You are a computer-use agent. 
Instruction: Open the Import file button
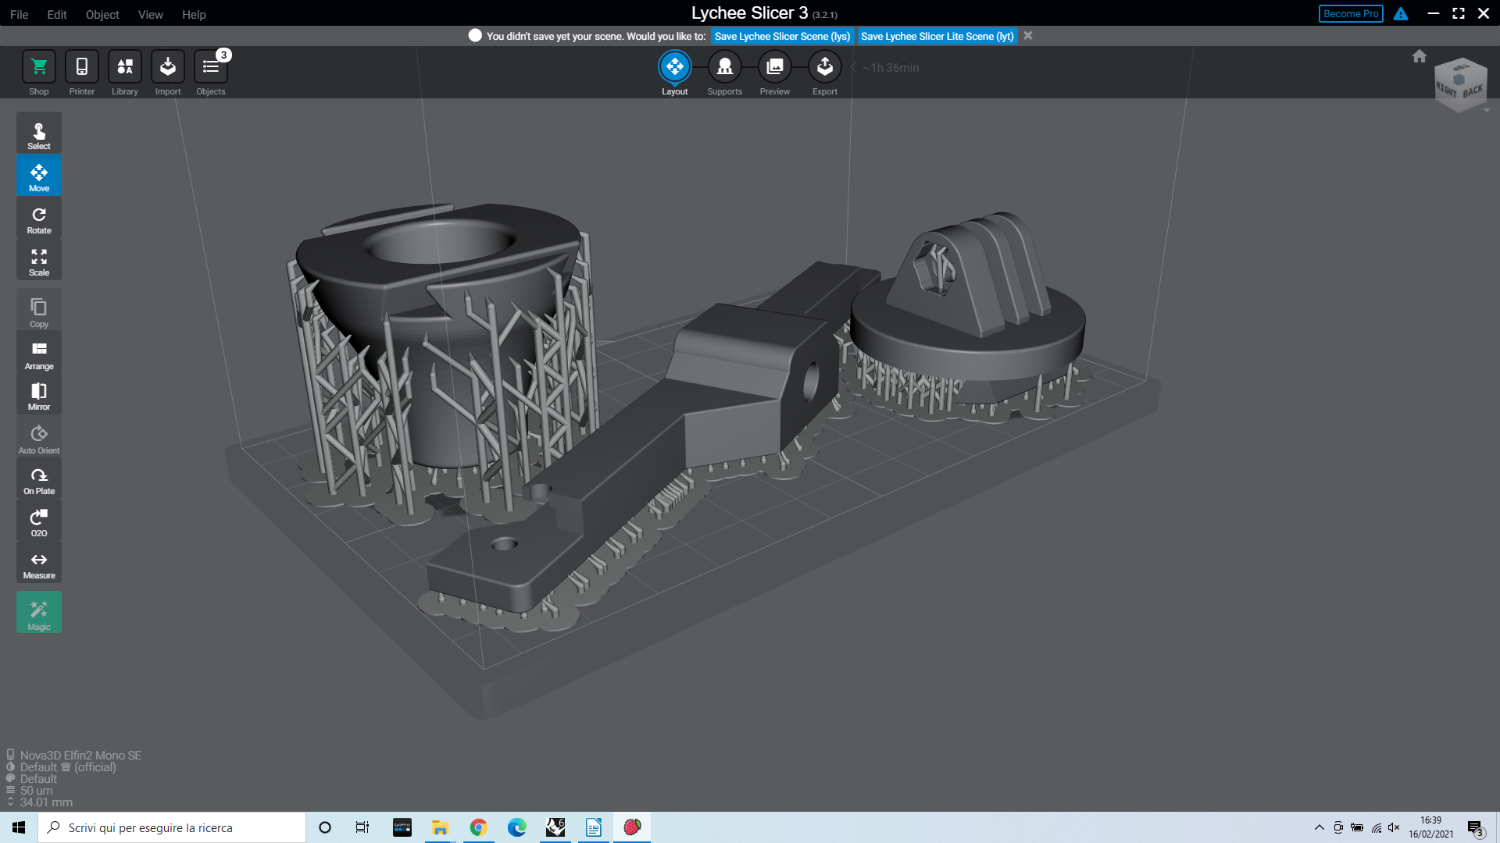click(168, 68)
